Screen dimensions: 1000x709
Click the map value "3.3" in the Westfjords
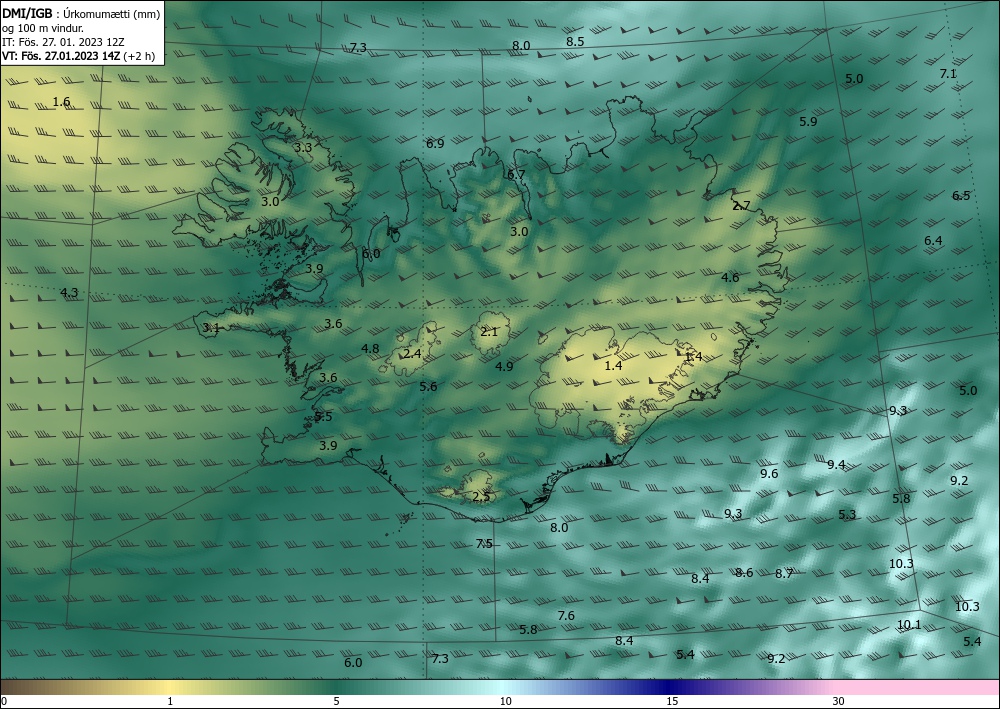[303, 147]
